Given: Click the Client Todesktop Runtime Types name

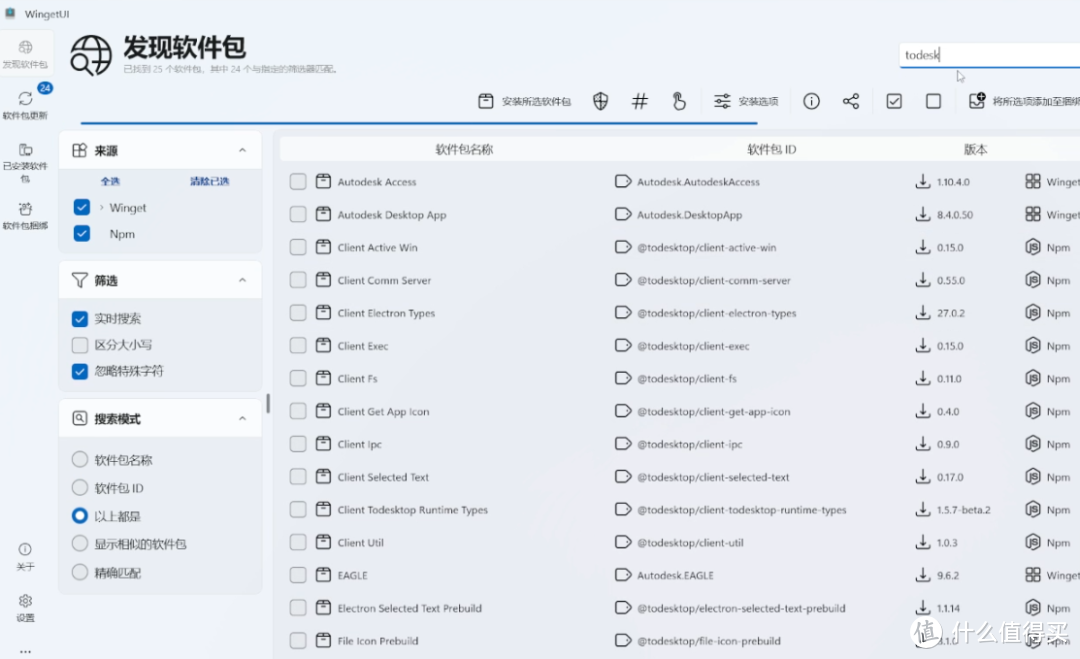Looking at the screenshot, I should [413, 510].
